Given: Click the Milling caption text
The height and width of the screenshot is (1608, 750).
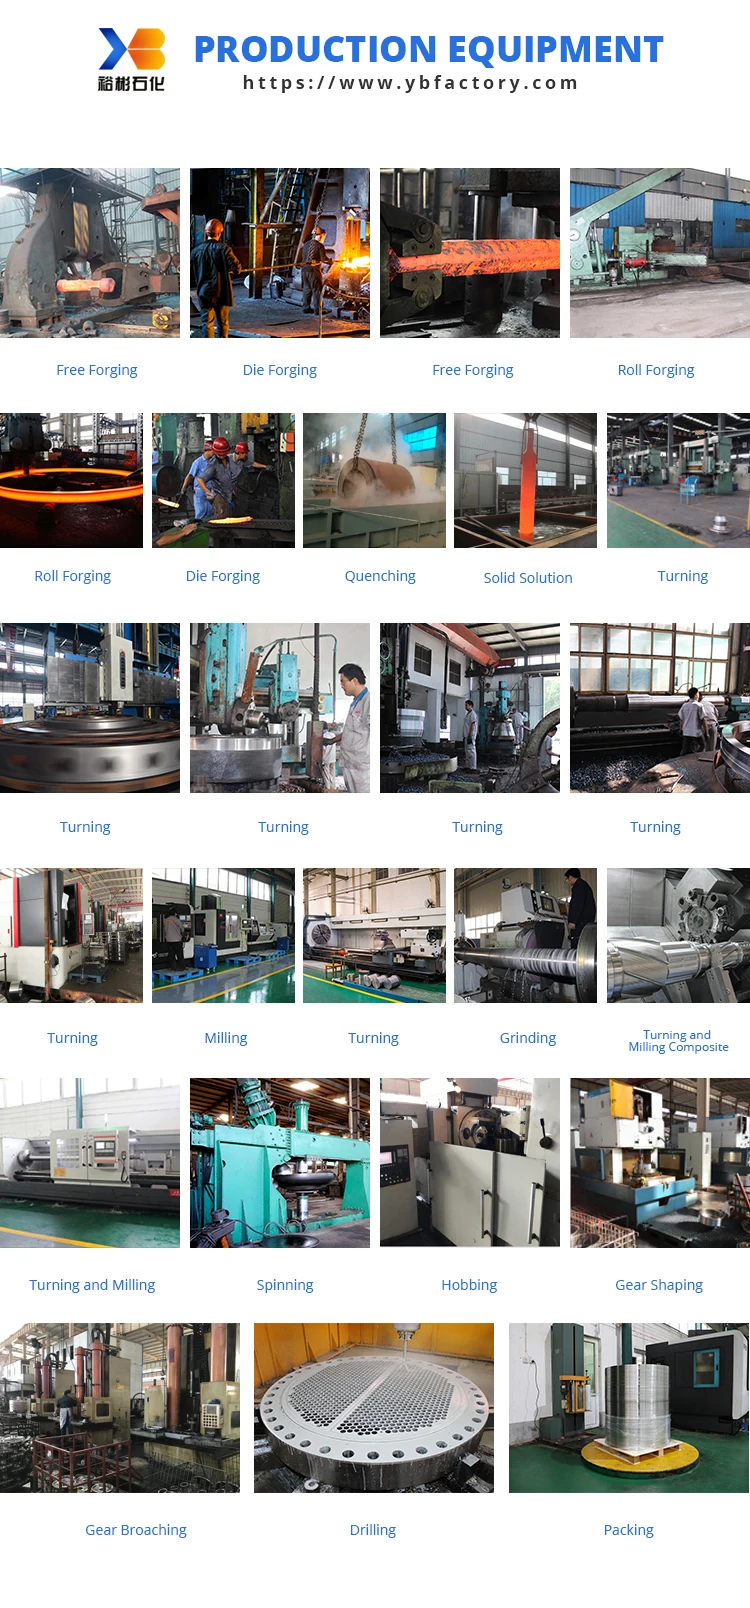Looking at the screenshot, I should (x=226, y=1038).
